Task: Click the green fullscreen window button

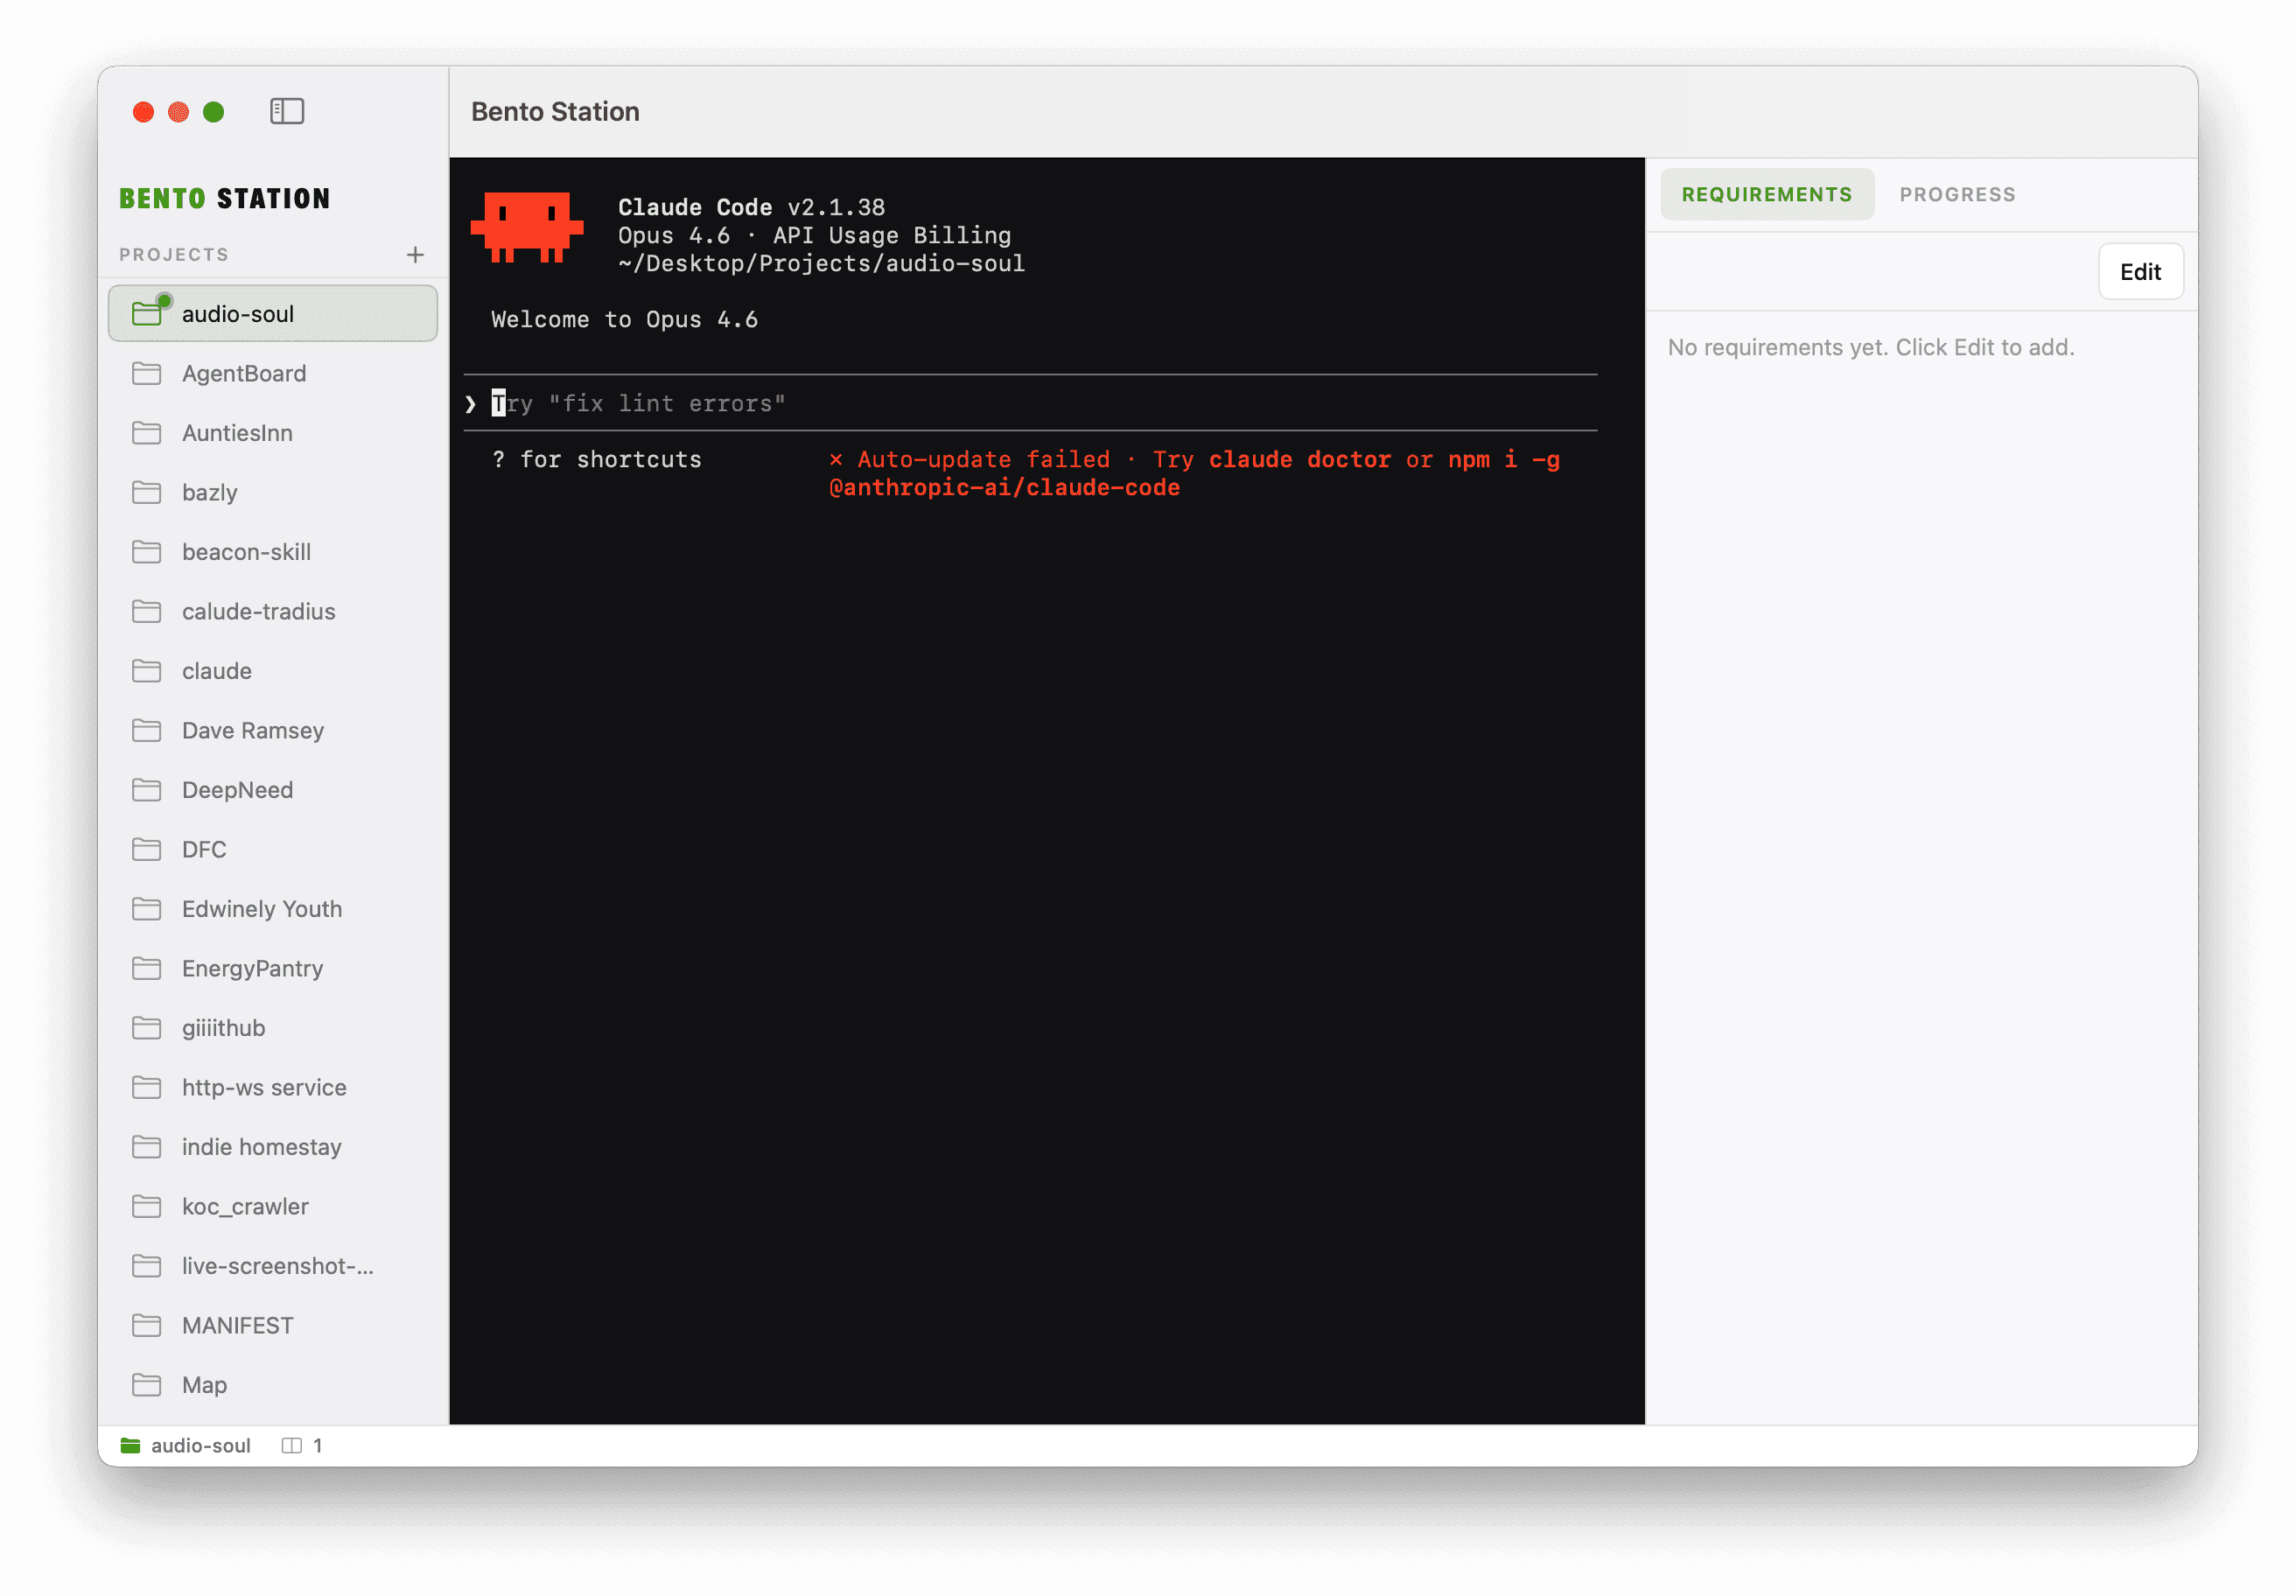Action: 214,112
